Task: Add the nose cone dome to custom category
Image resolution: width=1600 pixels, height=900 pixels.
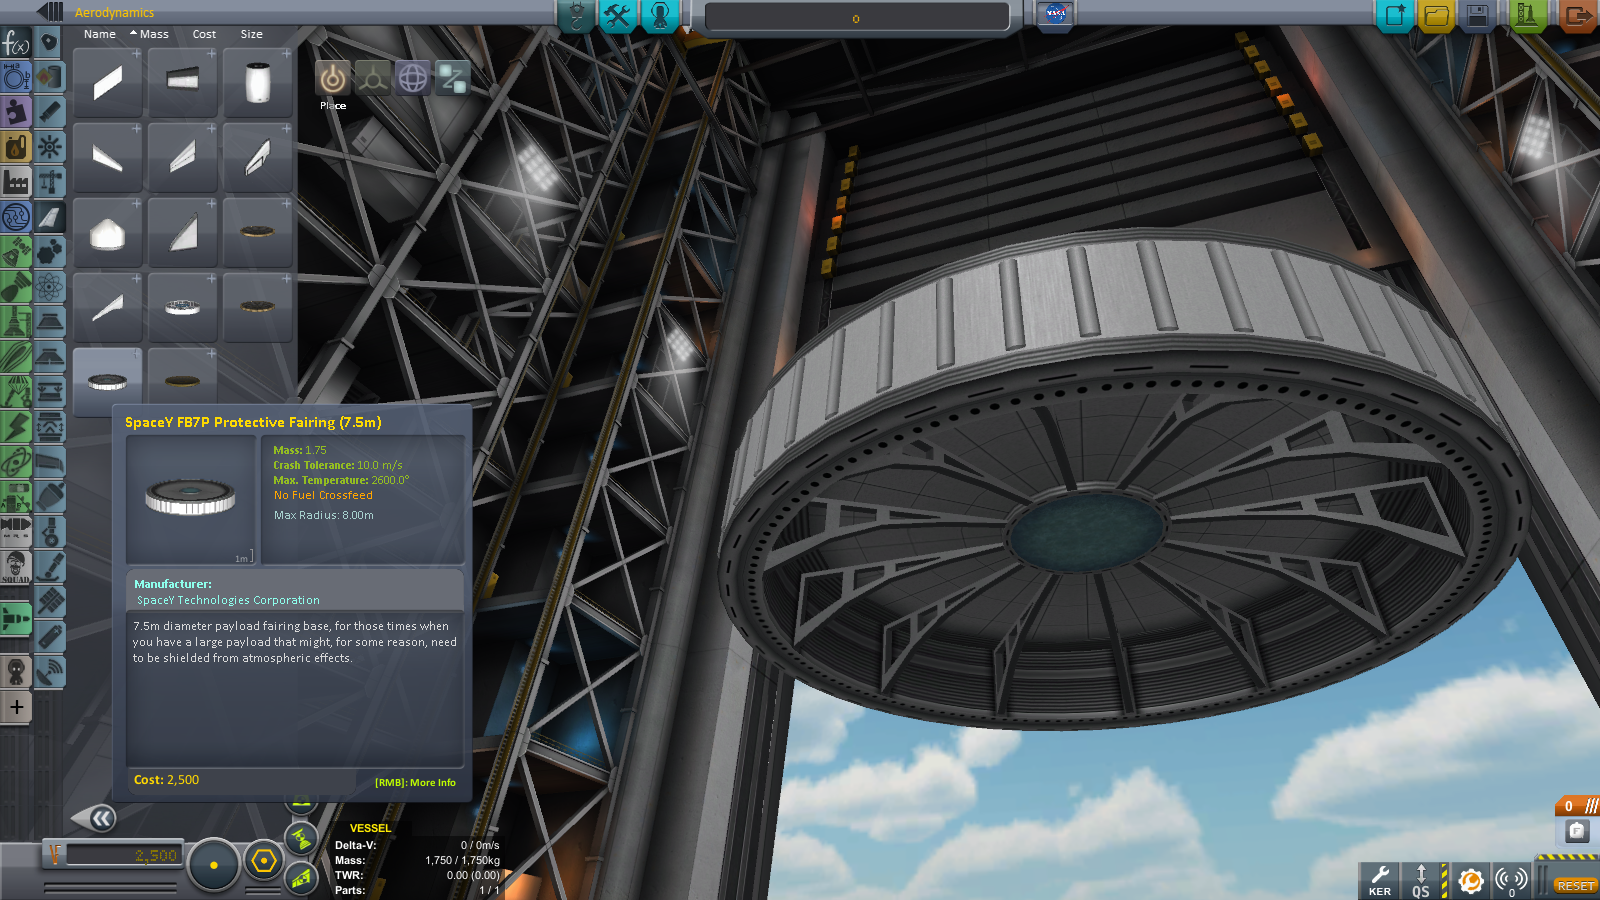Action: click(x=137, y=204)
